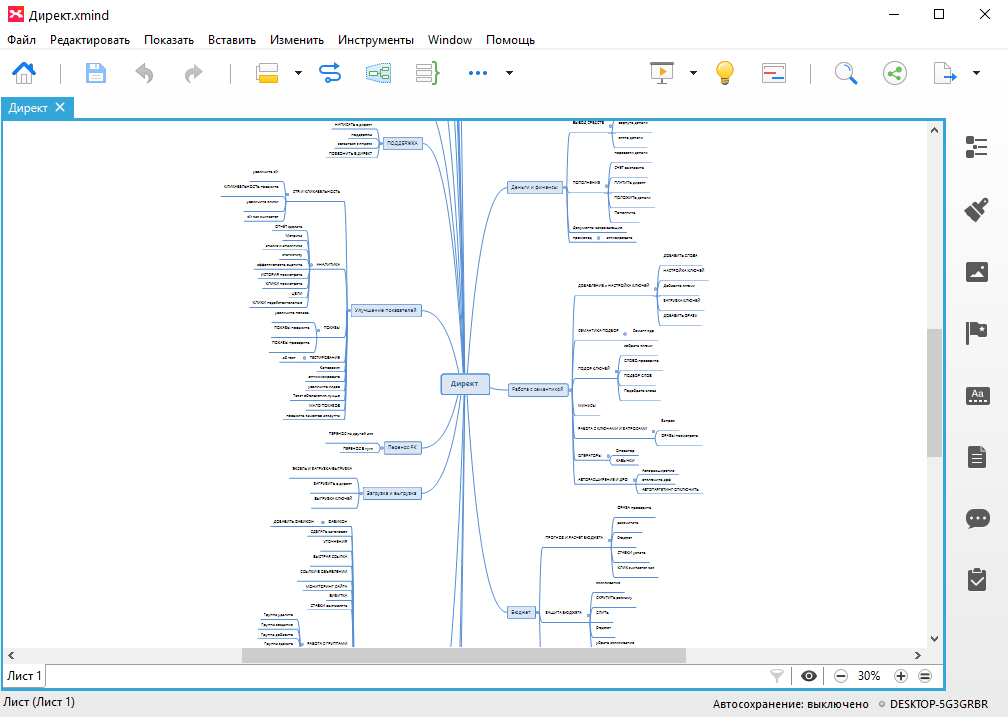Switch to the Директ document tab
Screen dimensions: 1008x717
[28, 108]
